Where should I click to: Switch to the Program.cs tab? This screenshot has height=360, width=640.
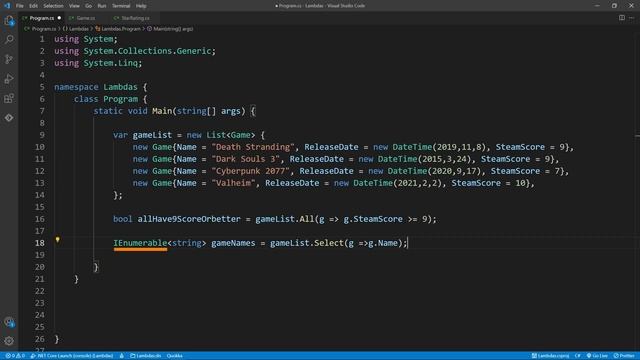42,18
